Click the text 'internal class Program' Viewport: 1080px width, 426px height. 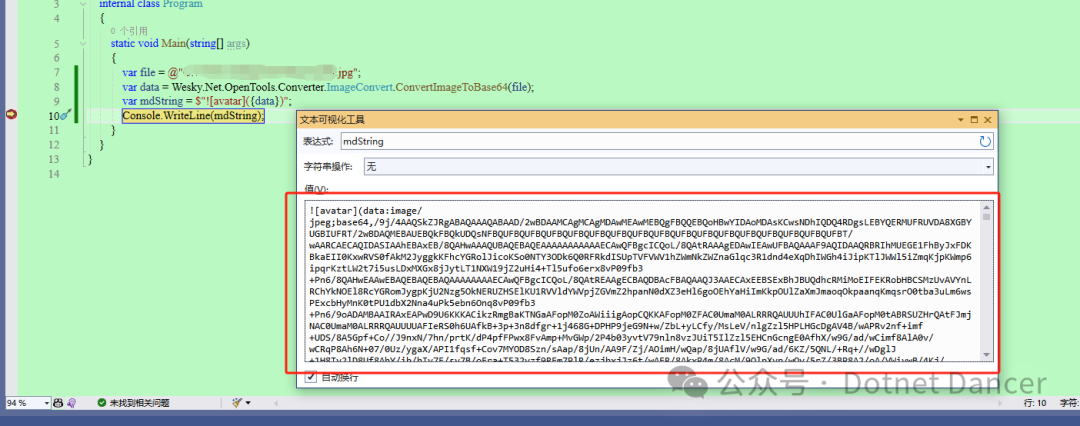click(x=151, y=4)
